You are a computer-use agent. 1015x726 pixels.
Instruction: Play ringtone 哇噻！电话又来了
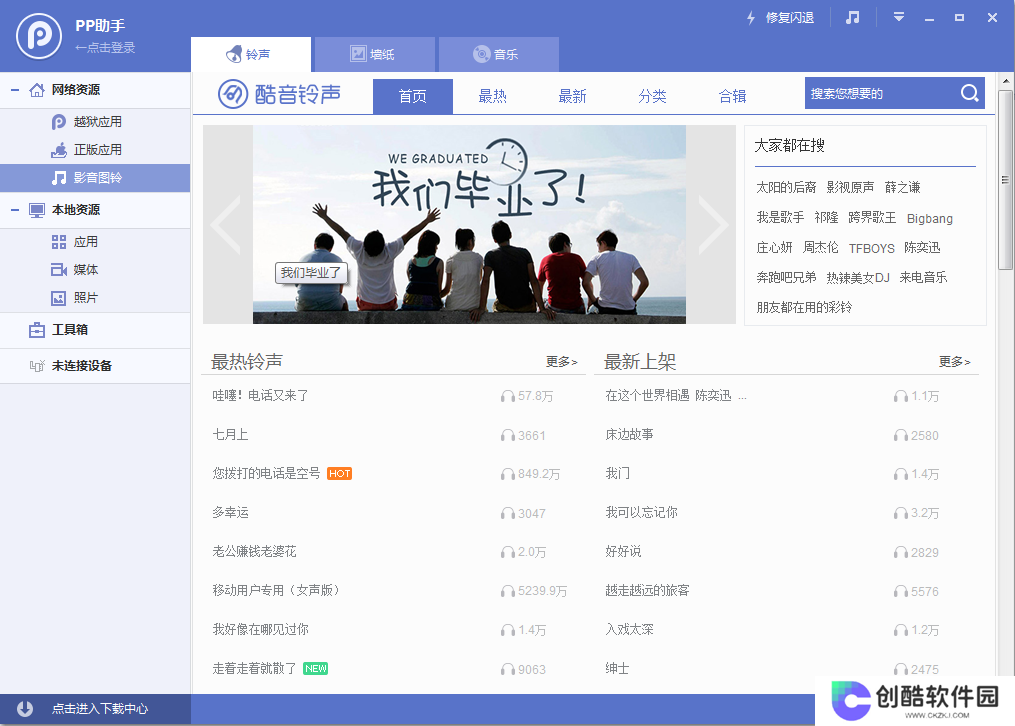coord(260,395)
